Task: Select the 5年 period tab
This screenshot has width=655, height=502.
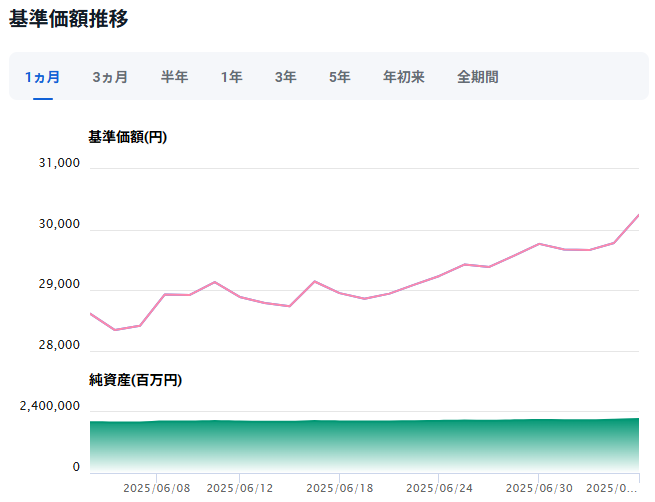Action: click(x=340, y=77)
